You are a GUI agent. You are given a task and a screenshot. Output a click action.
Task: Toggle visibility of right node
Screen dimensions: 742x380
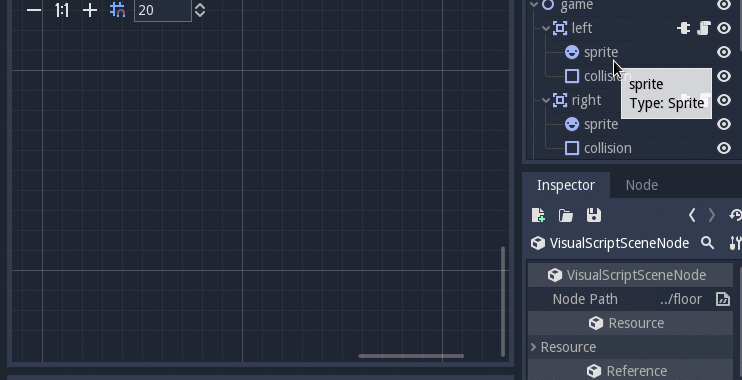pyautogui.click(x=724, y=100)
